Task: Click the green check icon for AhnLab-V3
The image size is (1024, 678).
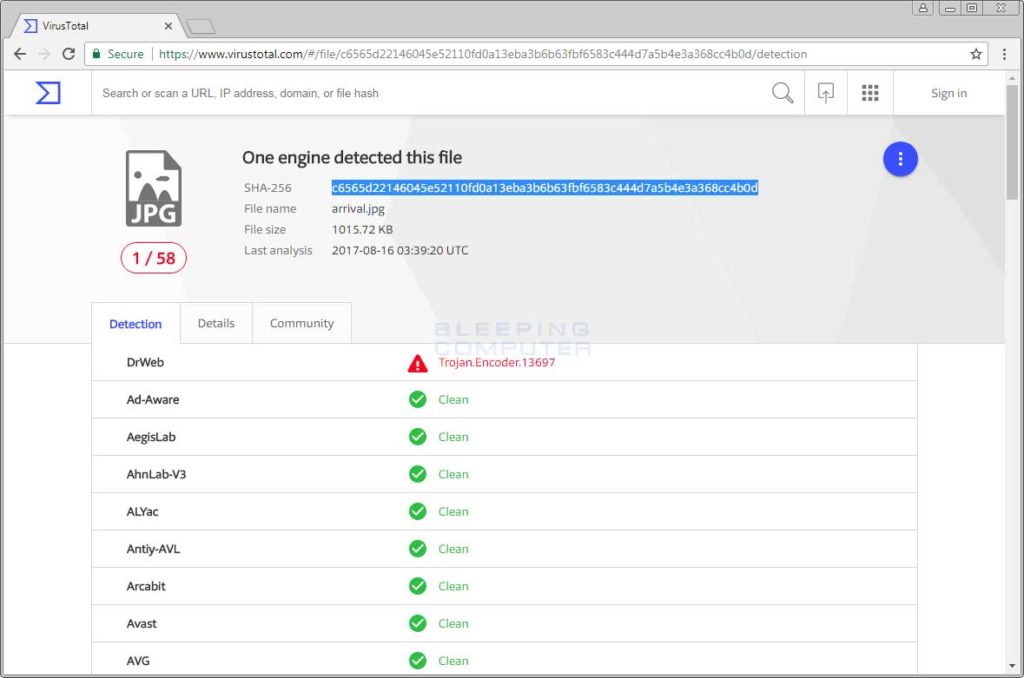Action: (x=417, y=474)
